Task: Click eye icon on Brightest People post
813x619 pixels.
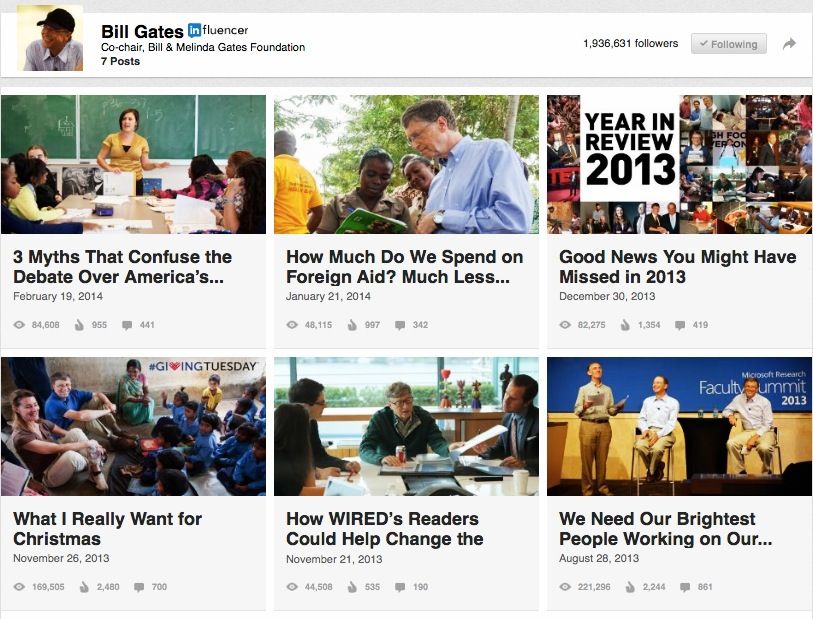Action: tap(565, 587)
